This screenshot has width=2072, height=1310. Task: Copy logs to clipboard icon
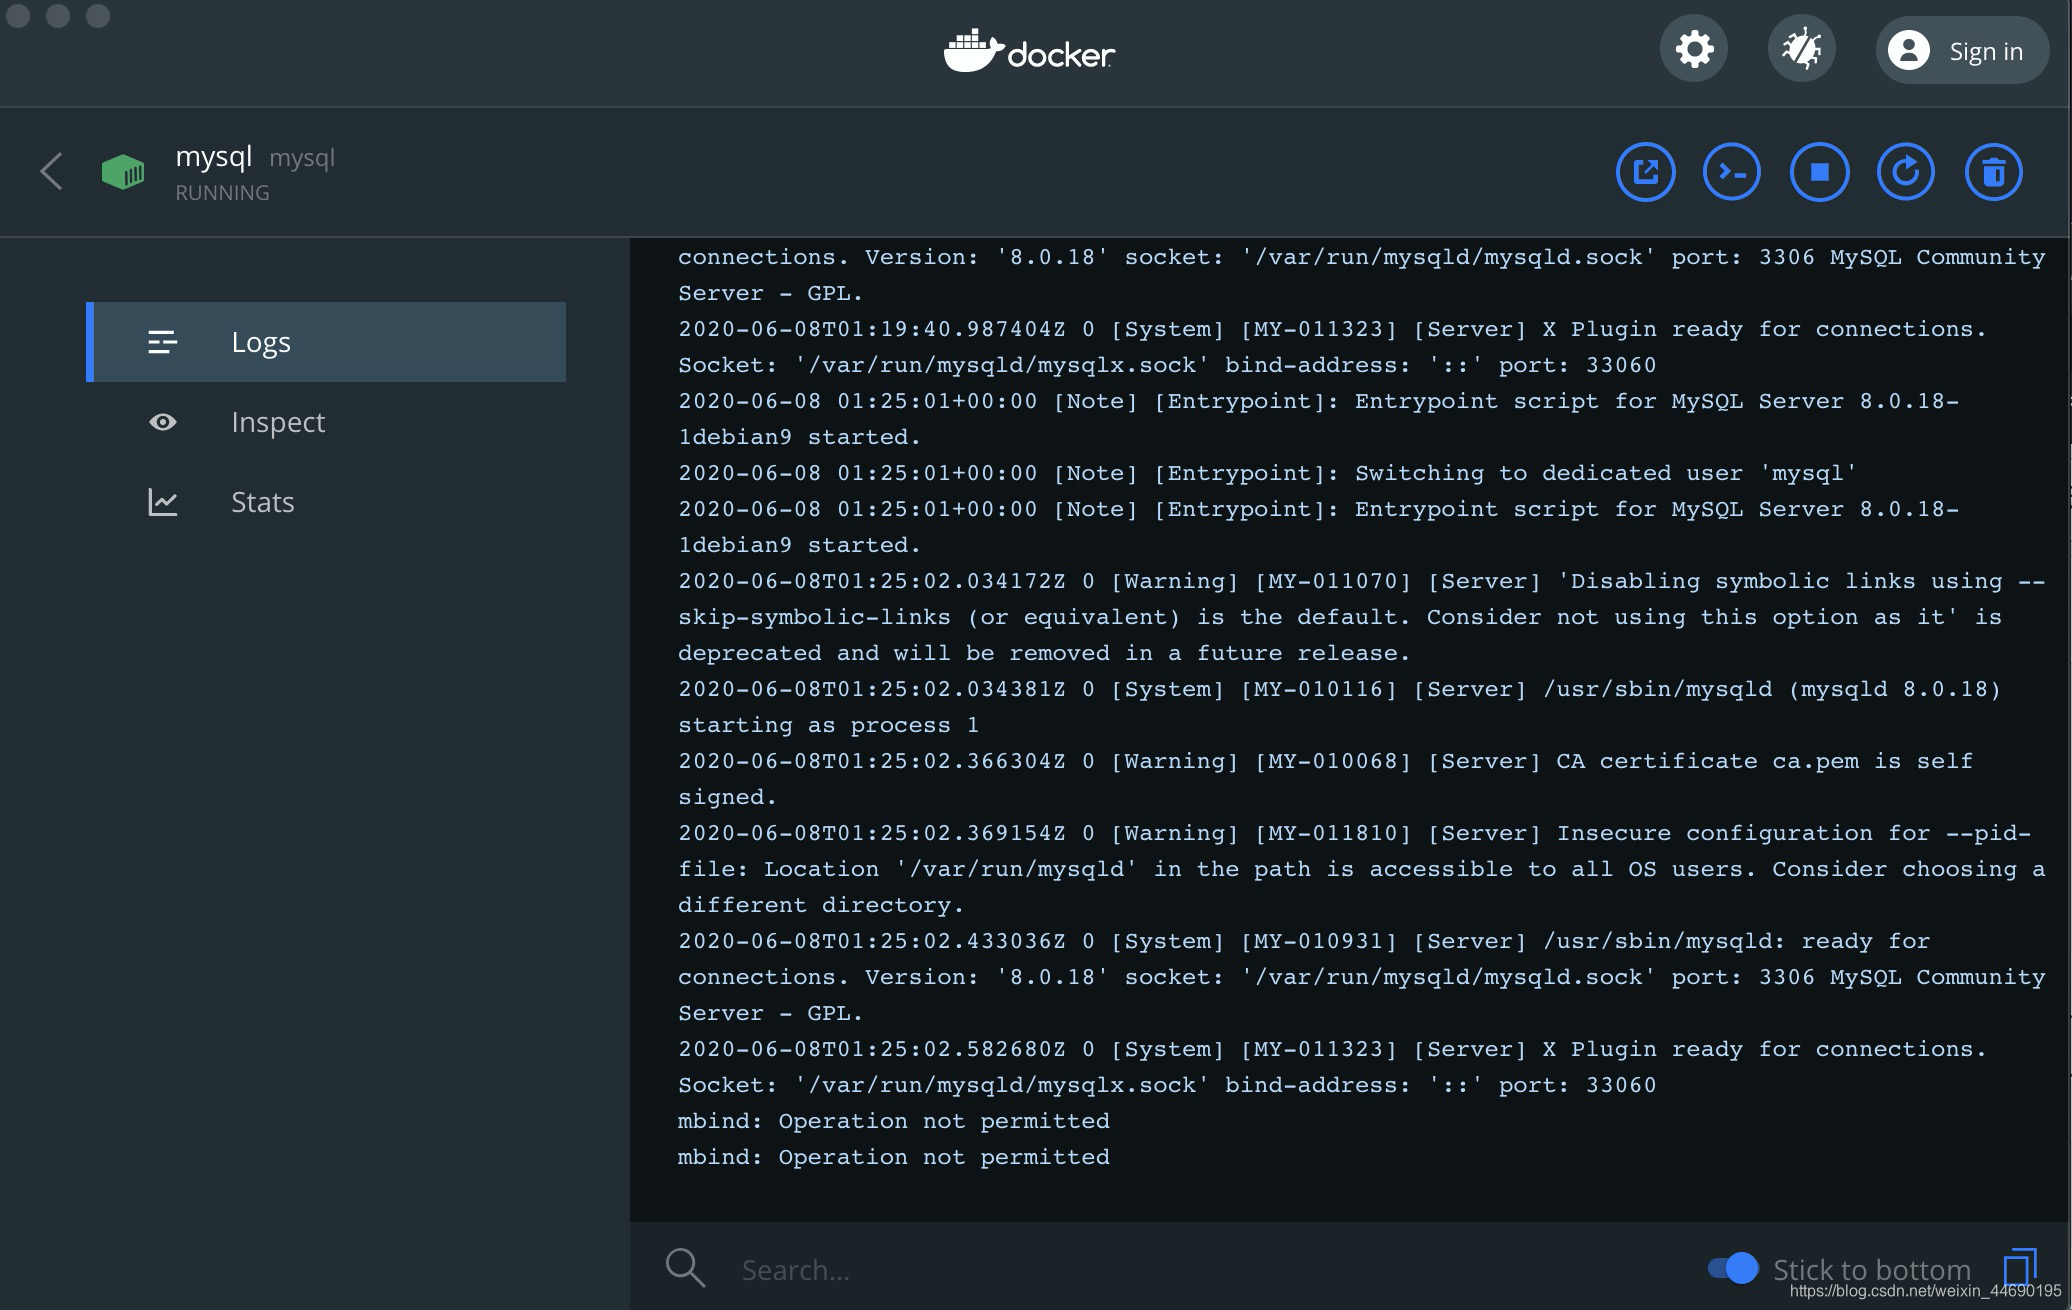point(2020,1267)
